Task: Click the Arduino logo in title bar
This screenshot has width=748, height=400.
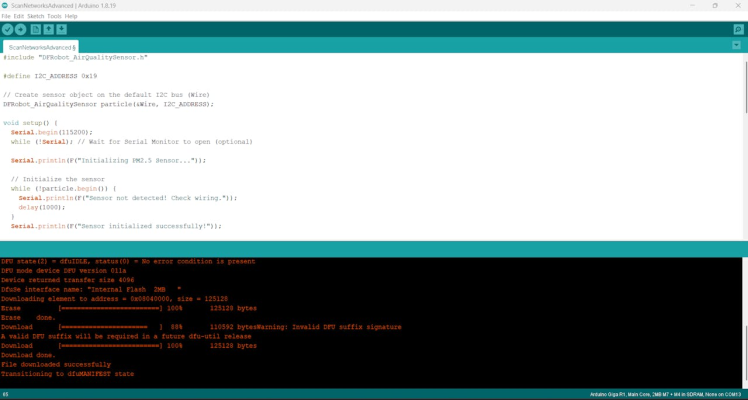Action: coord(5,6)
